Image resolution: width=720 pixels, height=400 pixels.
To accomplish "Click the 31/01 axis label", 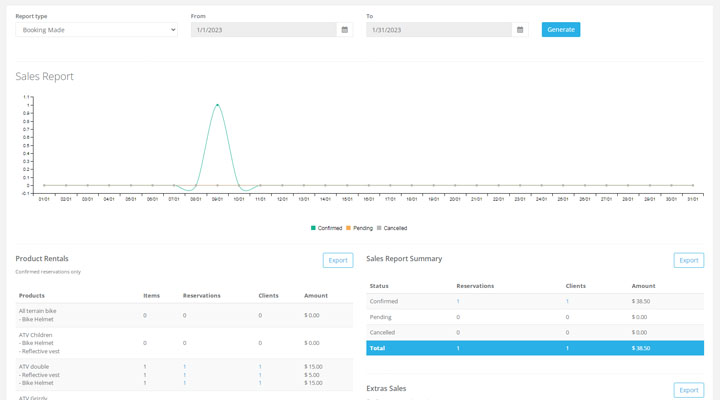I will pyautogui.click(x=692, y=199).
